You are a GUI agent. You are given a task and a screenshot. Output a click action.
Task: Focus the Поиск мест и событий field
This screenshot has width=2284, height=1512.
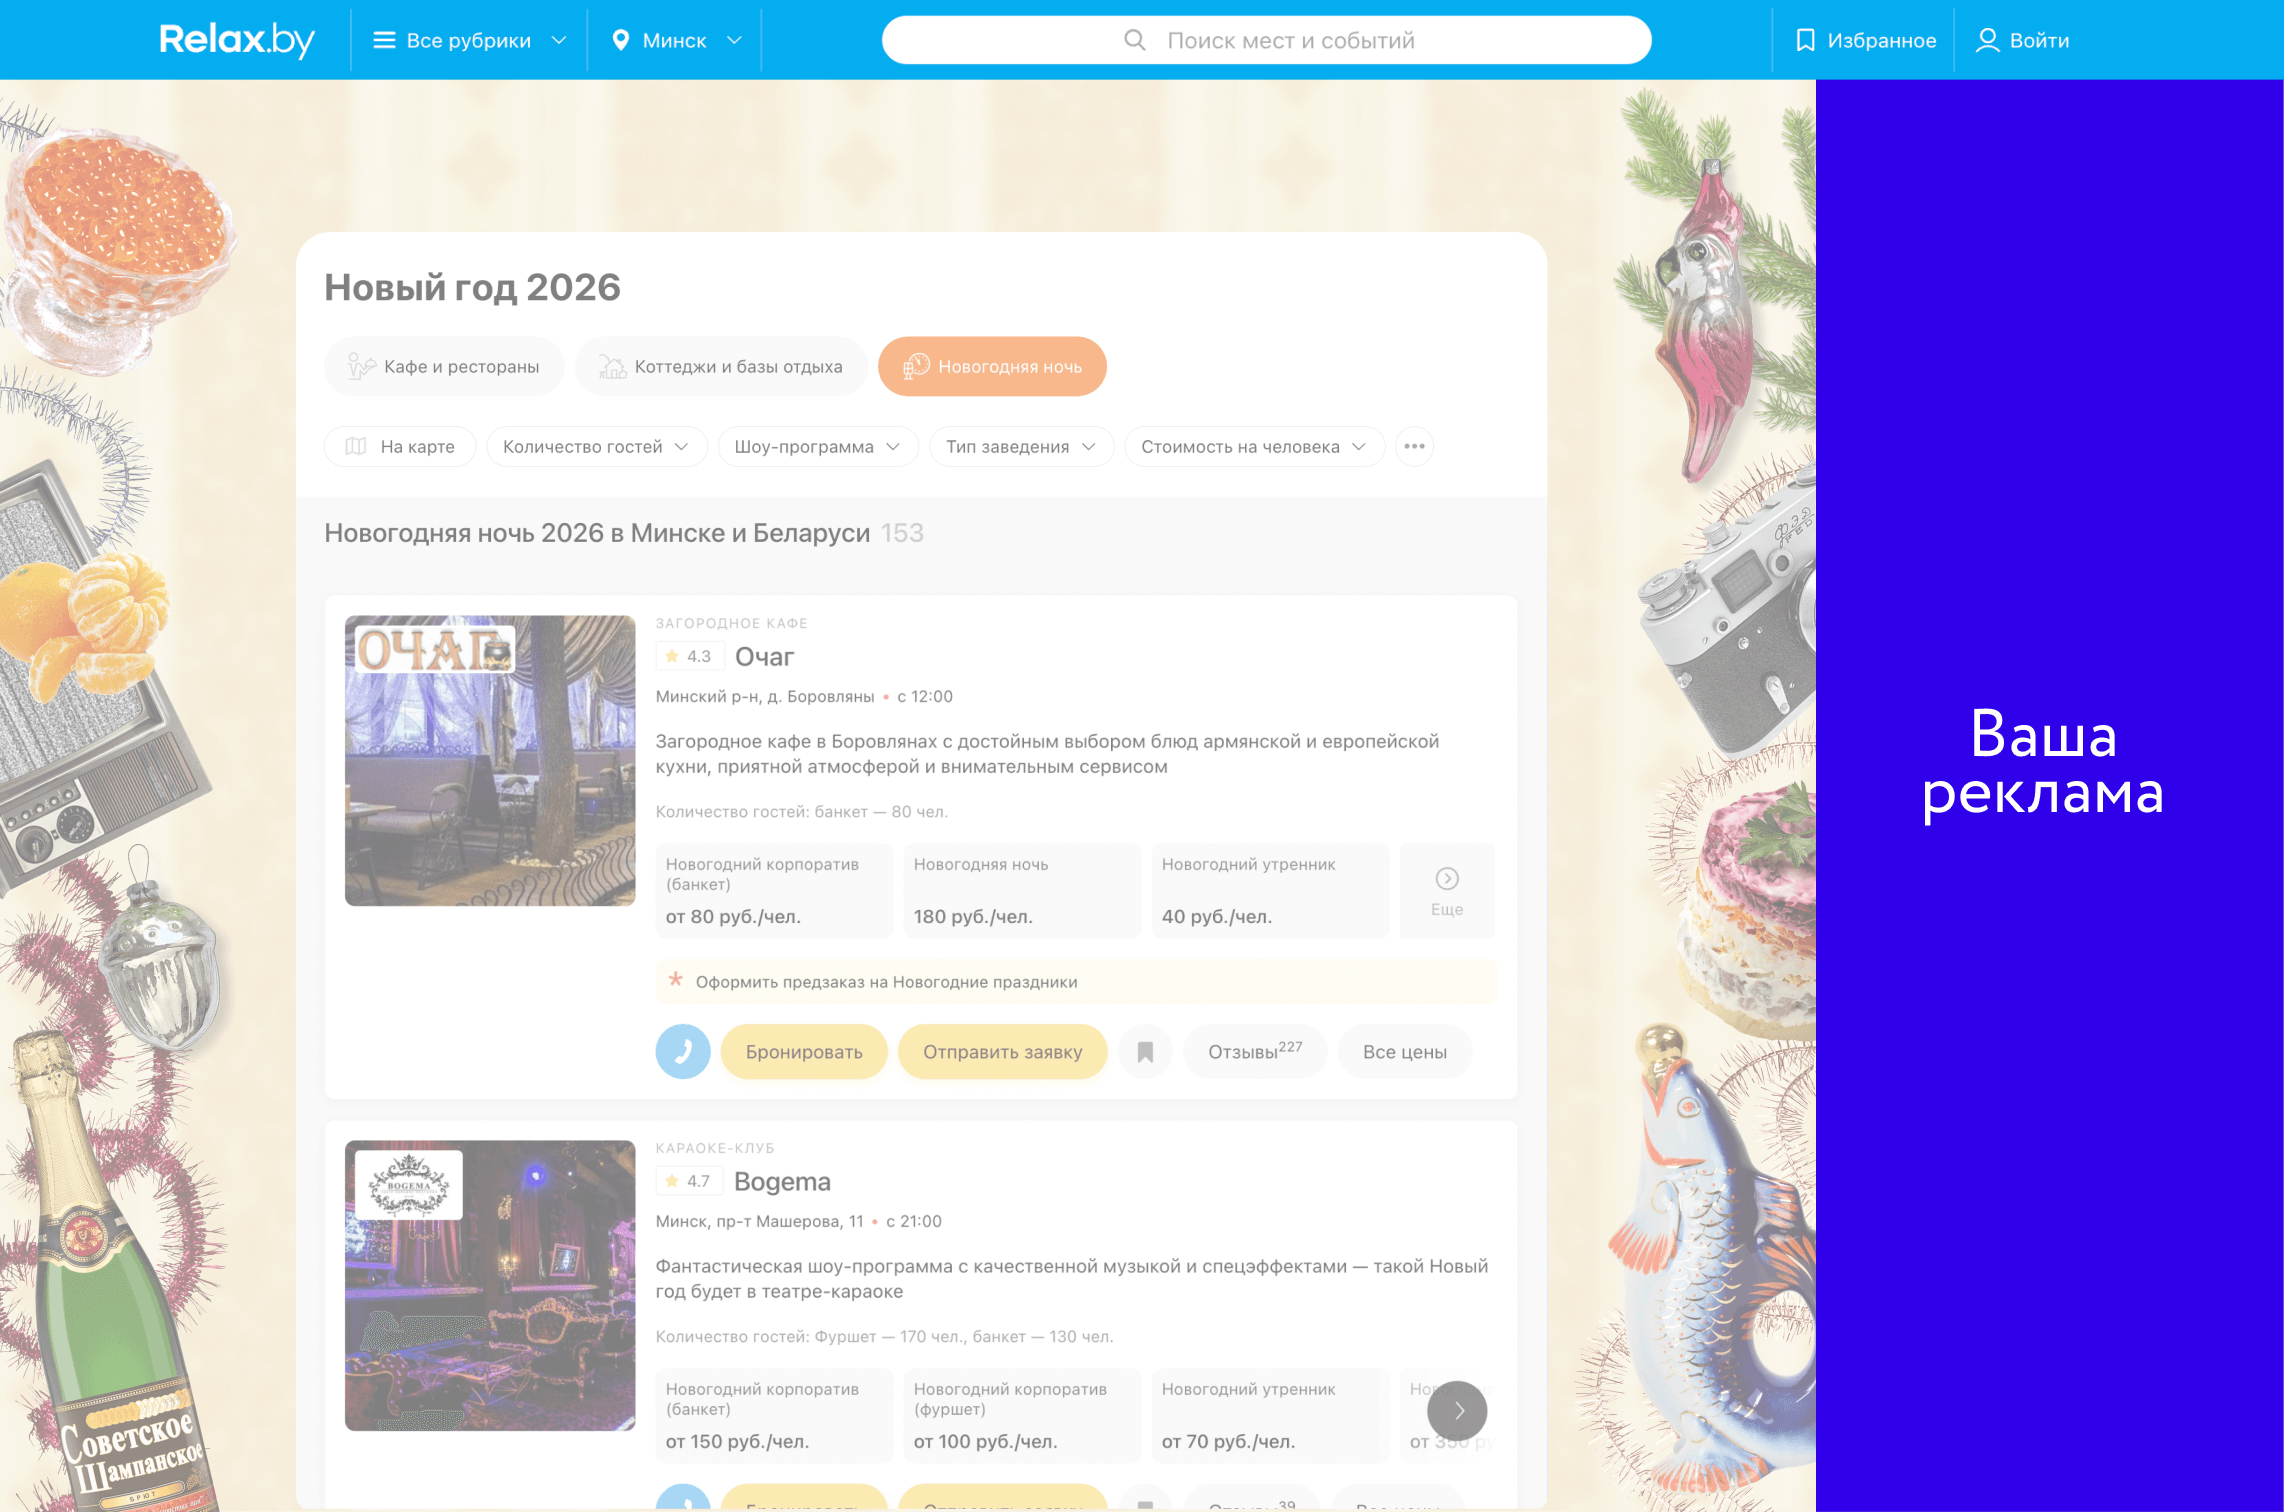point(1266,40)
